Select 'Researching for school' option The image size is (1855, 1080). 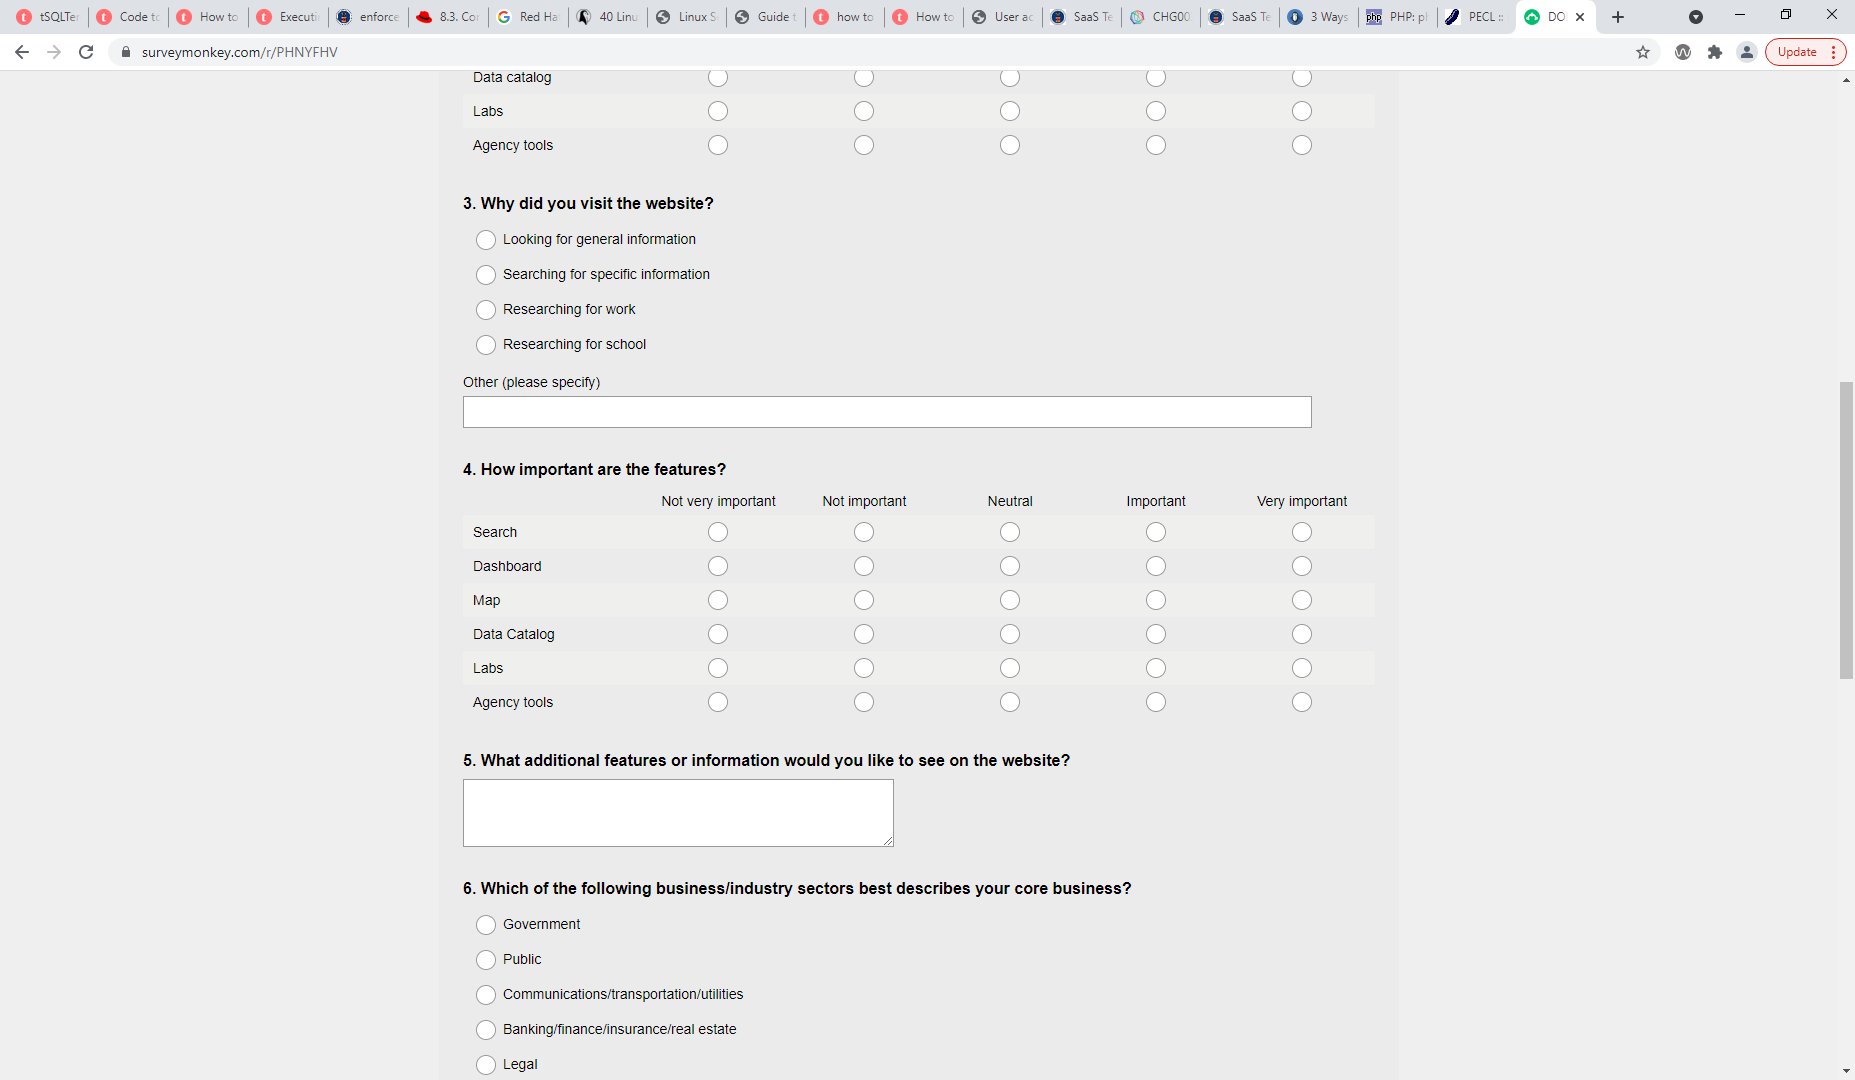[x=486, y=345]
